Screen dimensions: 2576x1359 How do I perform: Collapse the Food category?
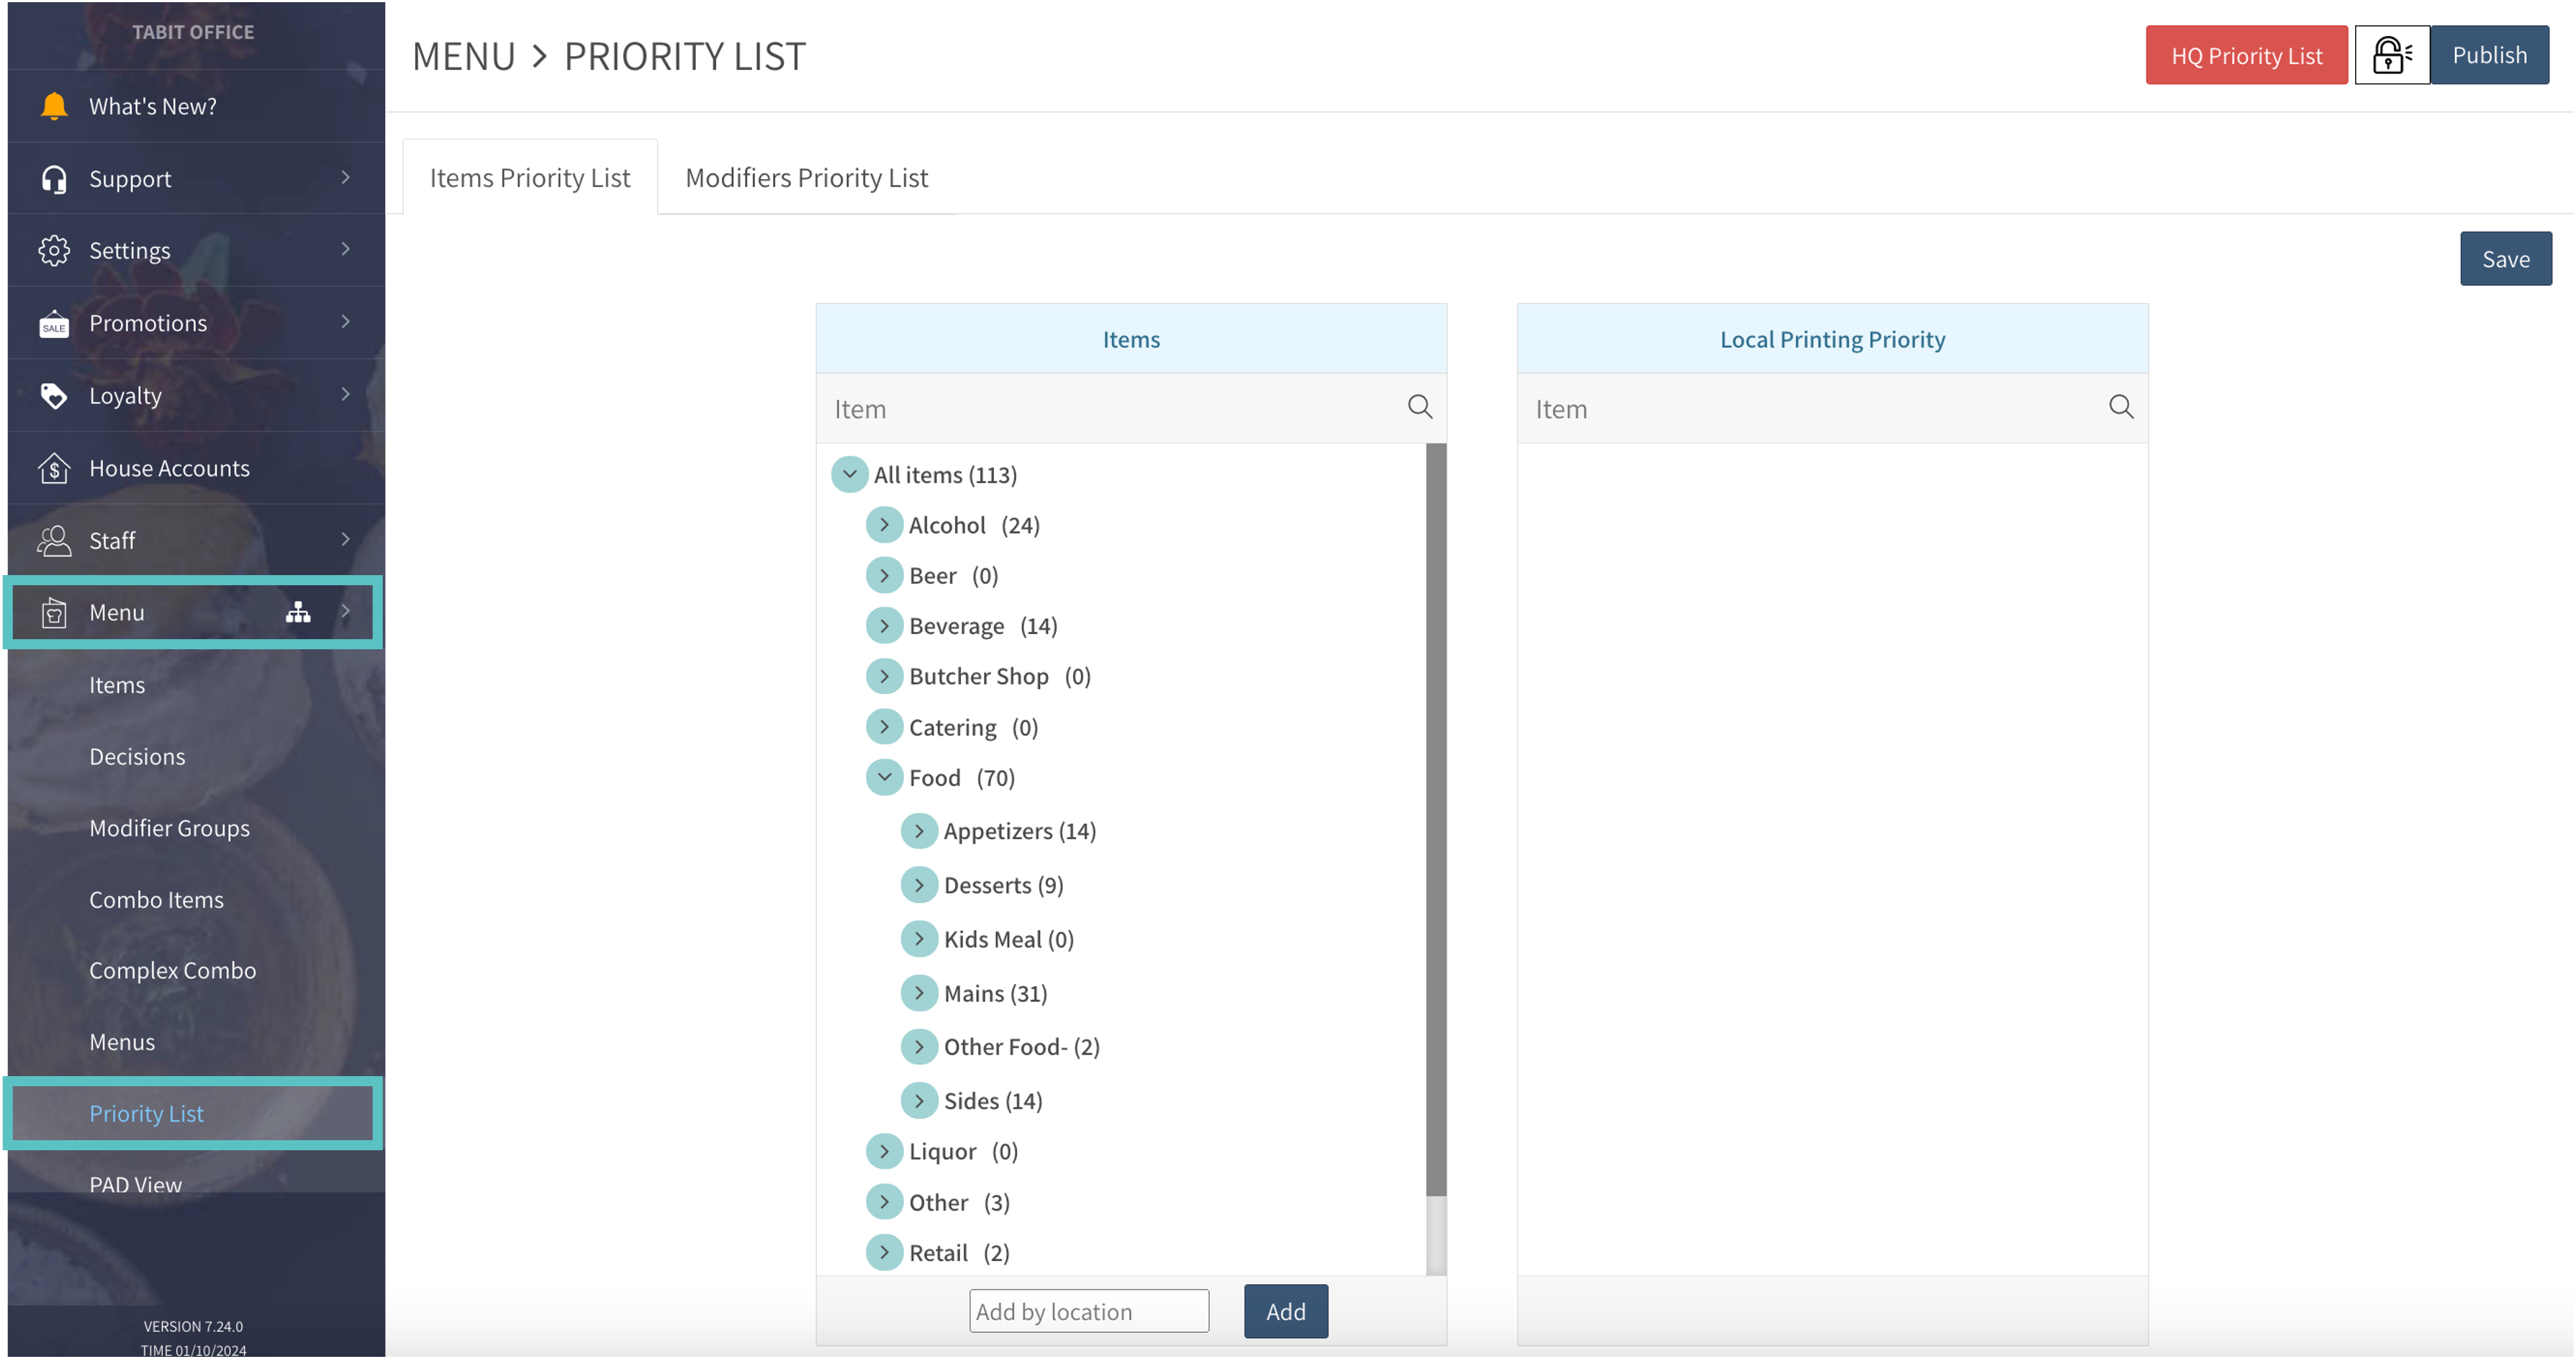pyautogui.click(x=884, y=777)
